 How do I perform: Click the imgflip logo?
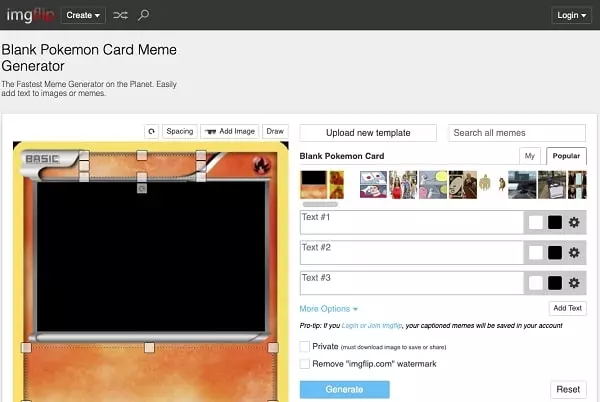[x=30, y=15]
